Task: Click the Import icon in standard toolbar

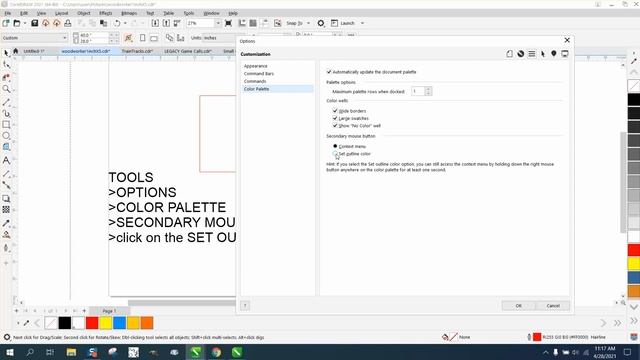Action: [155, 23]
